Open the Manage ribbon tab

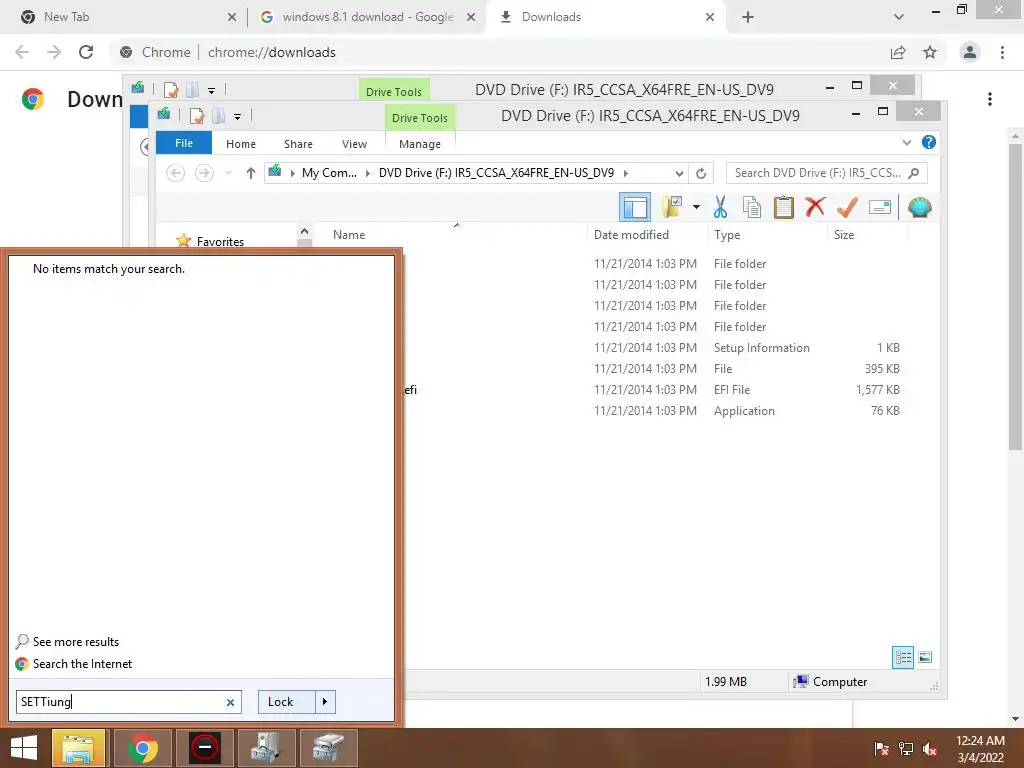point(420,144)
